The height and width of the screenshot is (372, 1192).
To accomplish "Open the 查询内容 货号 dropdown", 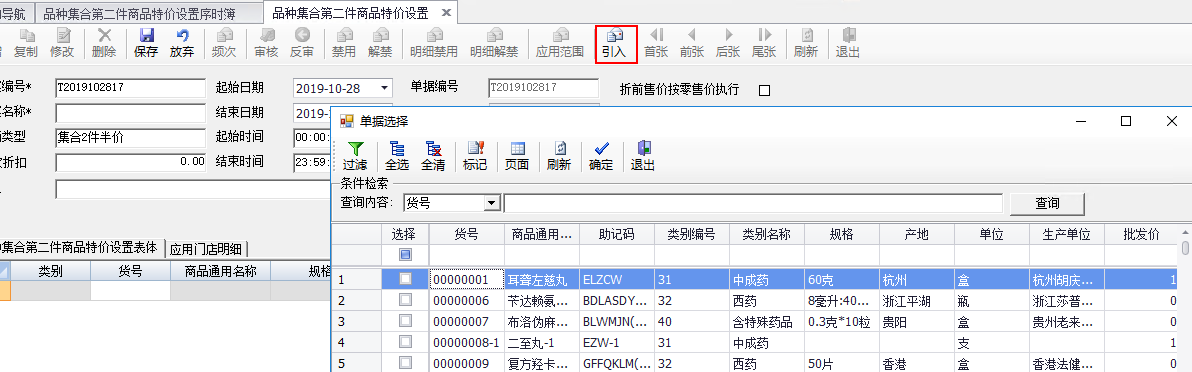I will click(492, 203).
